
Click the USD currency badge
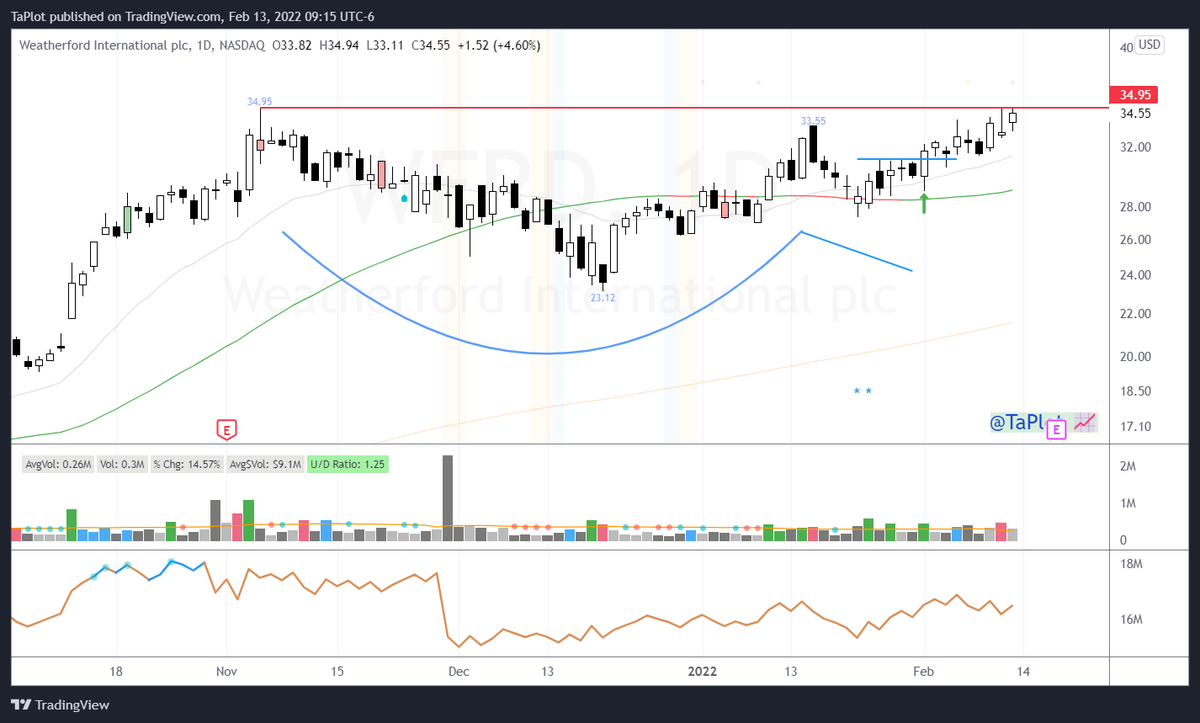coord(1150,45)
